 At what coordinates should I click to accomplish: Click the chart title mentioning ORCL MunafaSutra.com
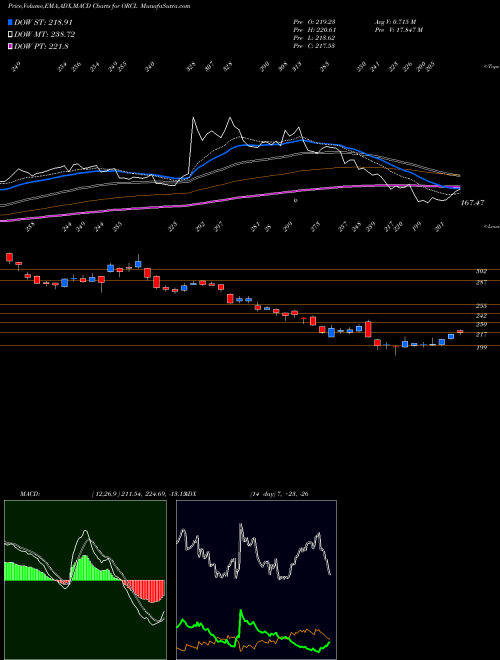click(x=99, y=6)
